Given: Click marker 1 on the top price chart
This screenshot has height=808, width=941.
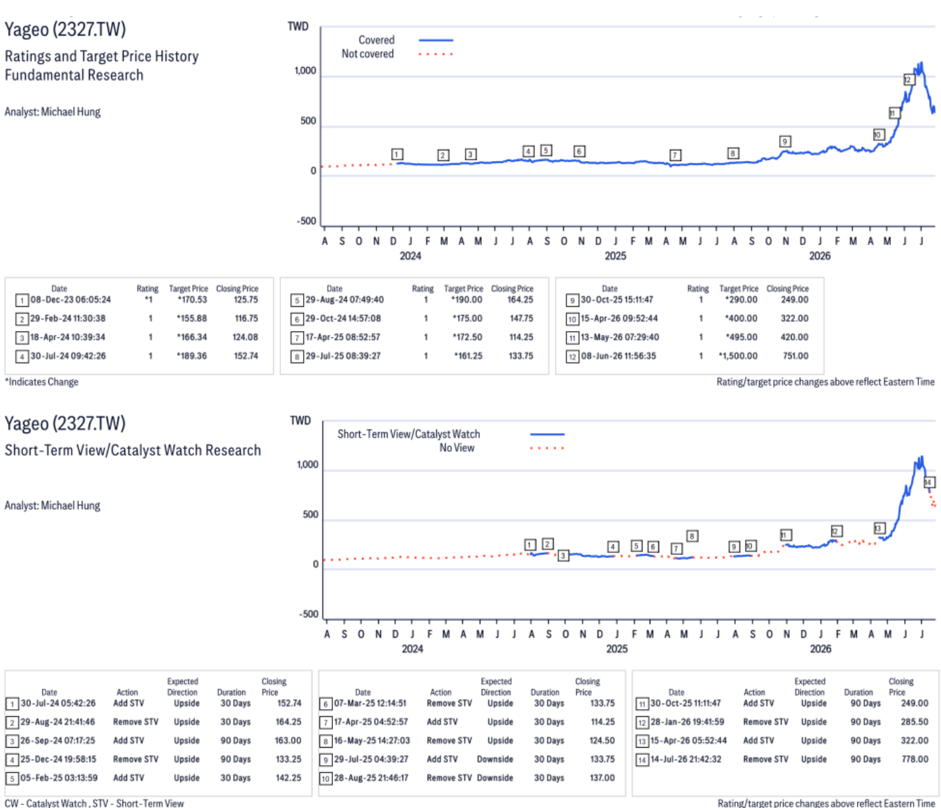Looking at the screenshot, I should point(397,154).
